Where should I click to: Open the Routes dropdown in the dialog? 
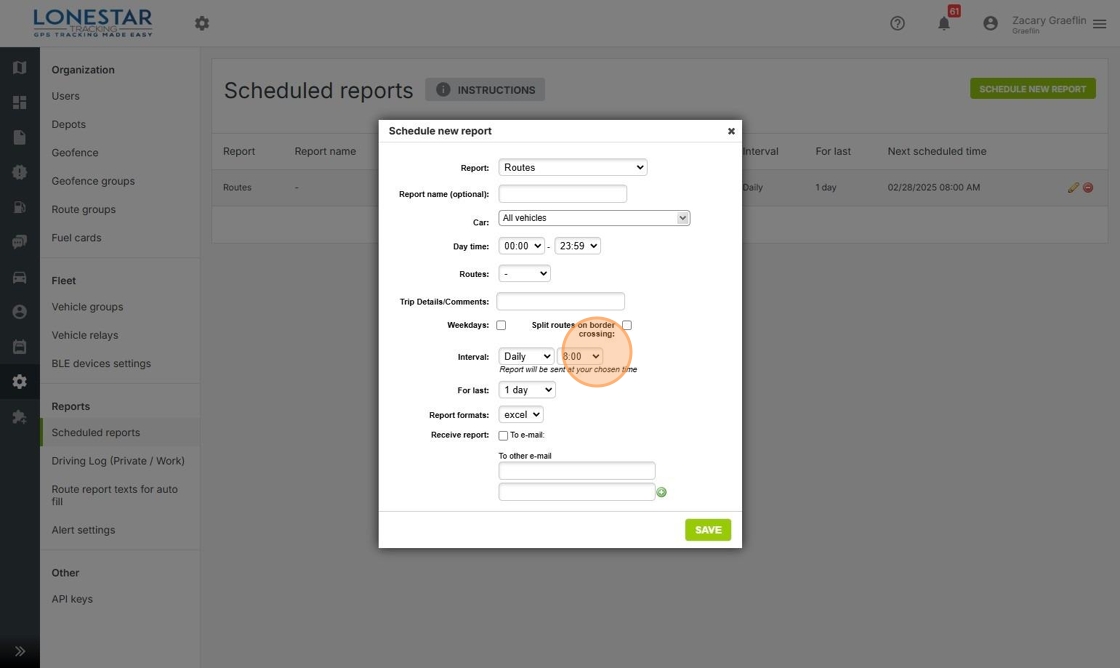[524, 274]
